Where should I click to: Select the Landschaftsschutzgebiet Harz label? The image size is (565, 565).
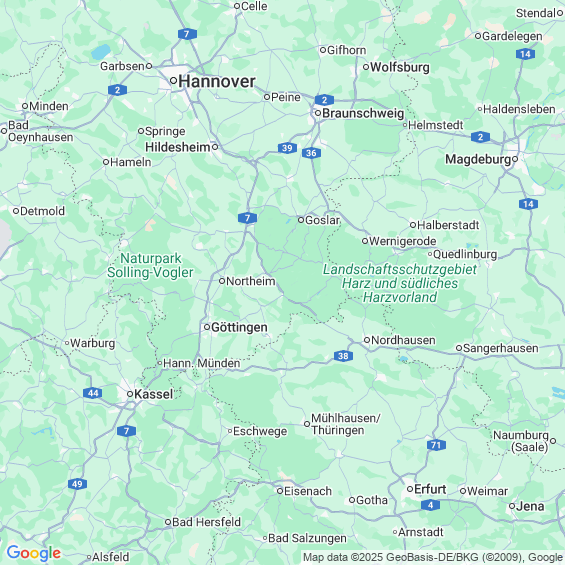(x=400, y=284)
